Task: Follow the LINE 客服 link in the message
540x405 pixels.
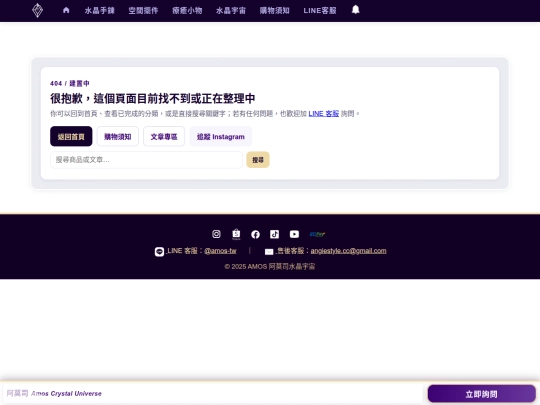Action: tap(324, 113)
